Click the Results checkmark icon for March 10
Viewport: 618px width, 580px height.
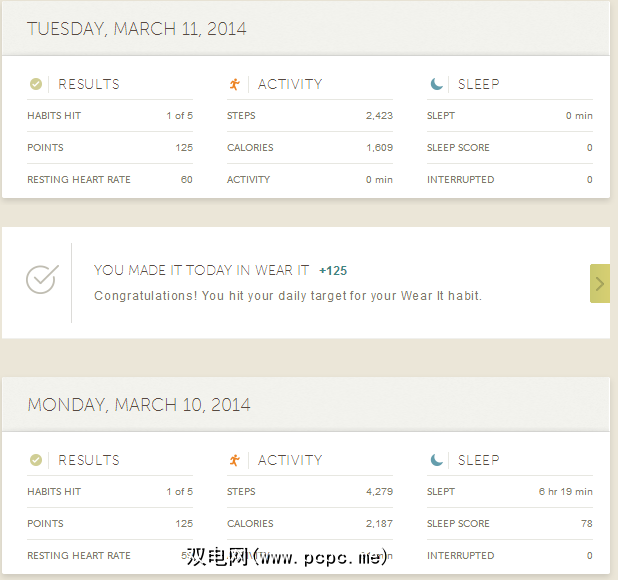point(36,460)
